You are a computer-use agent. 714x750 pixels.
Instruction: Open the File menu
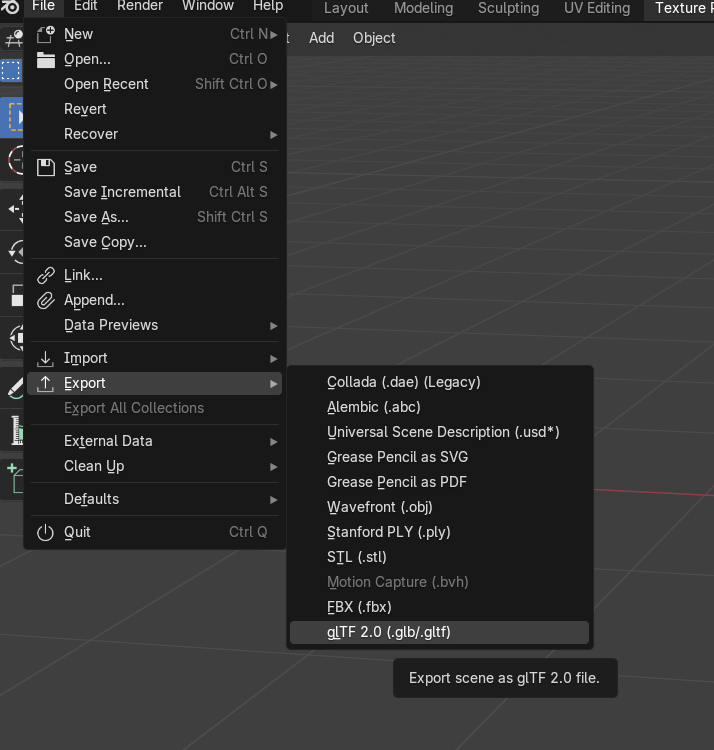pyautogui.click(x=44, y=6)
